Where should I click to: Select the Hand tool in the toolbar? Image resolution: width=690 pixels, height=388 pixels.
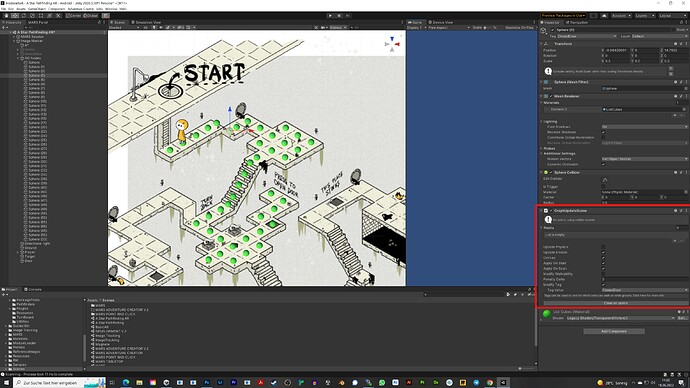[x=7, y=15]
